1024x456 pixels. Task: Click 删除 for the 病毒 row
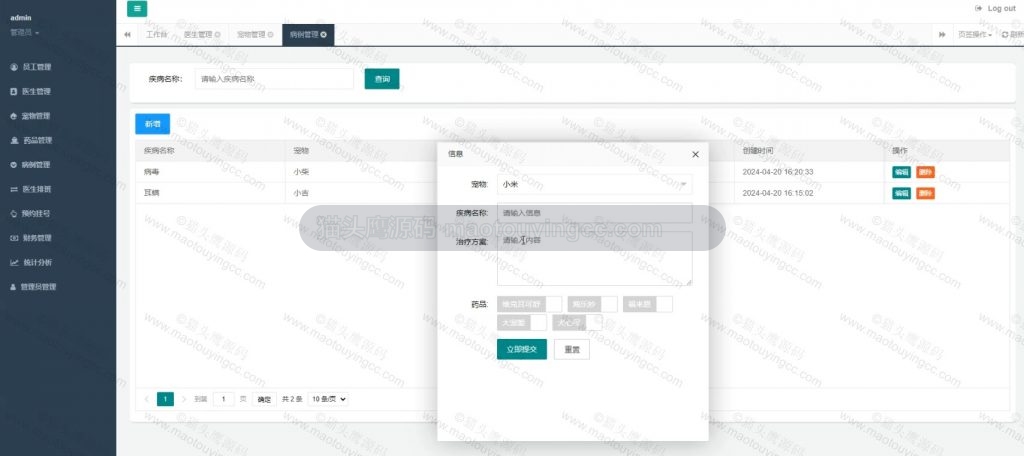925,172
